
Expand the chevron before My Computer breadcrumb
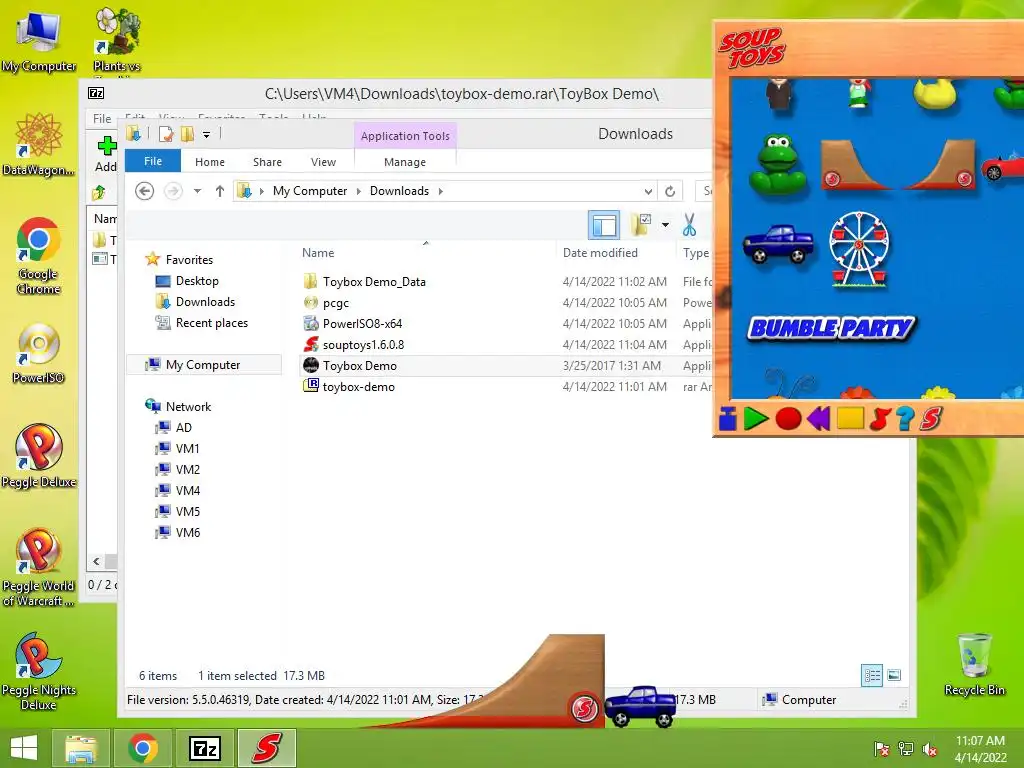pos(262,191)
